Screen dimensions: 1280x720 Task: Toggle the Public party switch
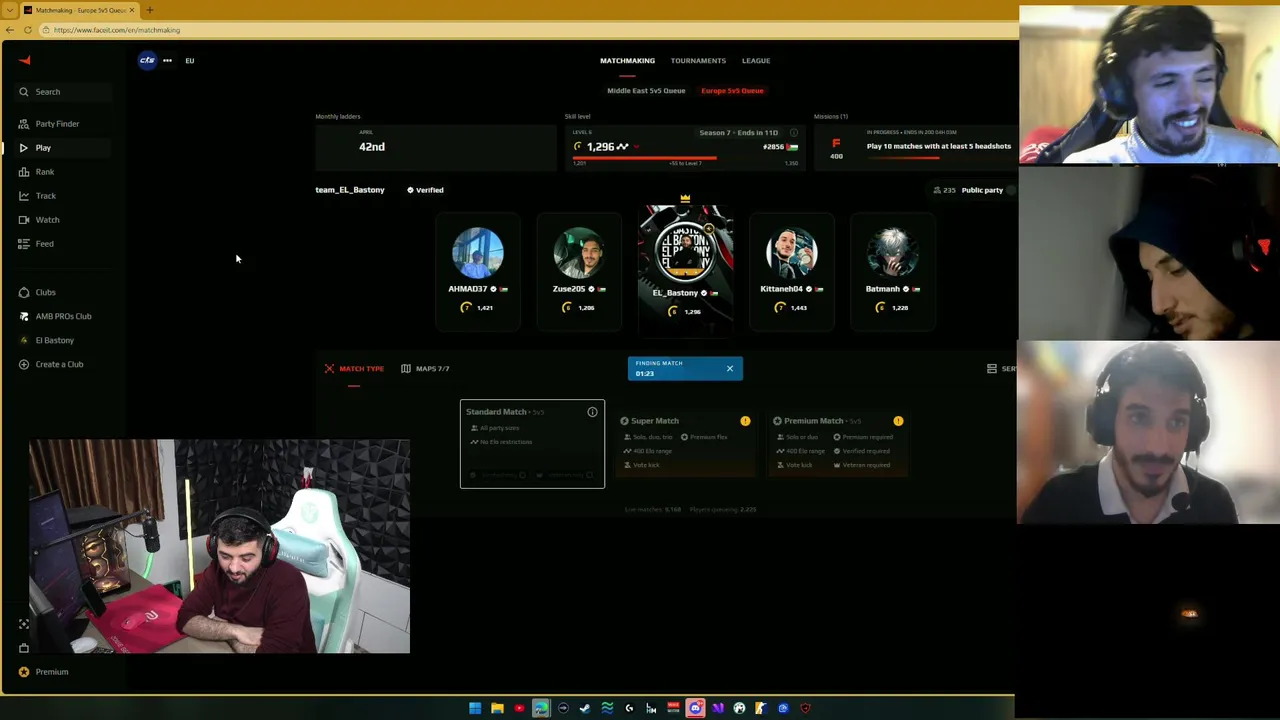tap(1011, 190)
